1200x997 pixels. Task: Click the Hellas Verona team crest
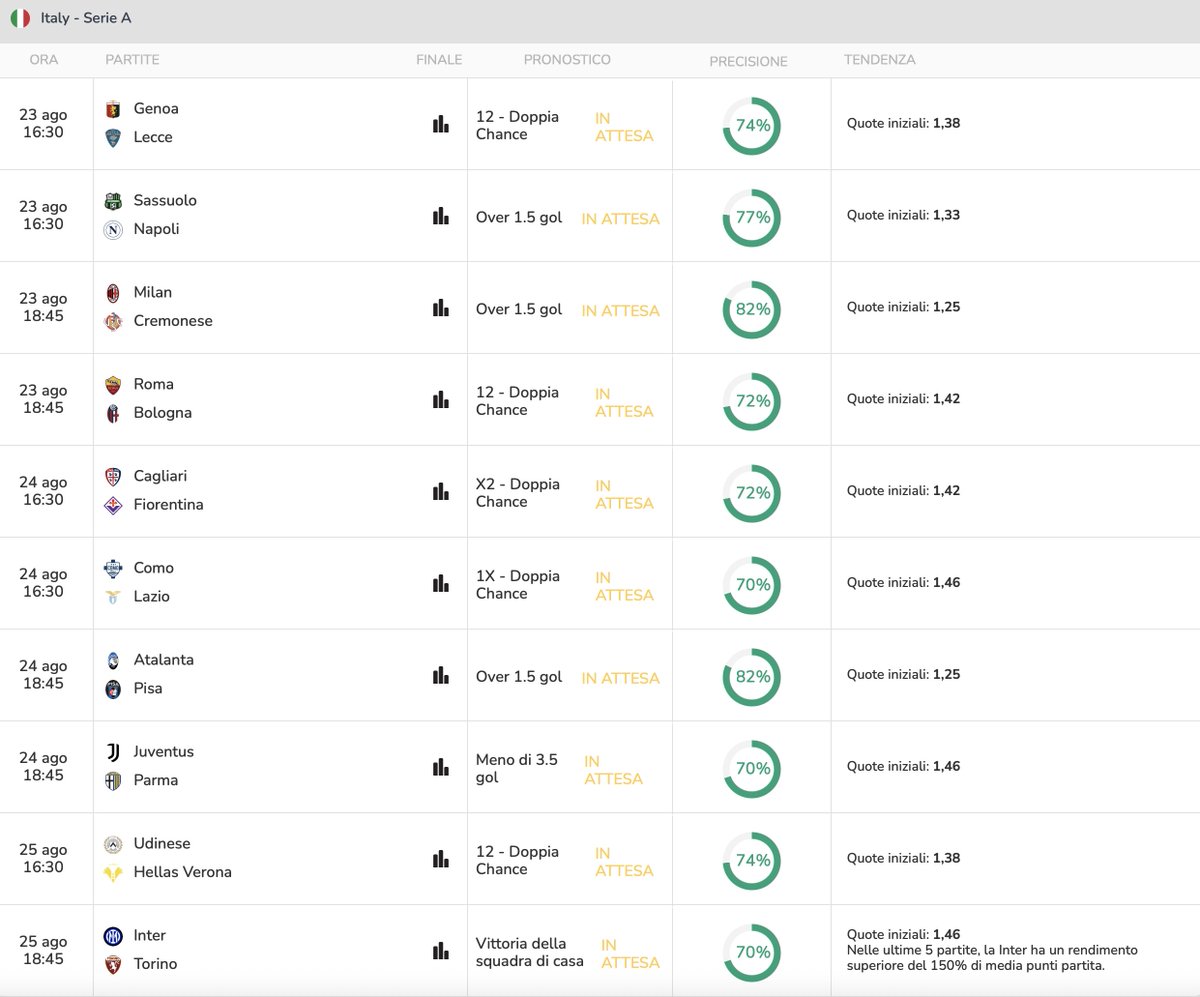tap(113, 873)
